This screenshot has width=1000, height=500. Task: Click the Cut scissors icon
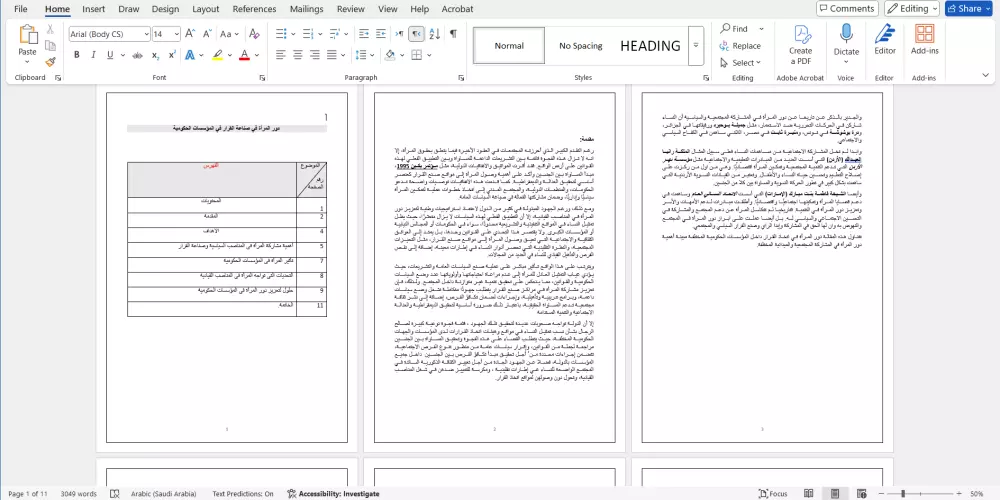click(x=50, y=29)
